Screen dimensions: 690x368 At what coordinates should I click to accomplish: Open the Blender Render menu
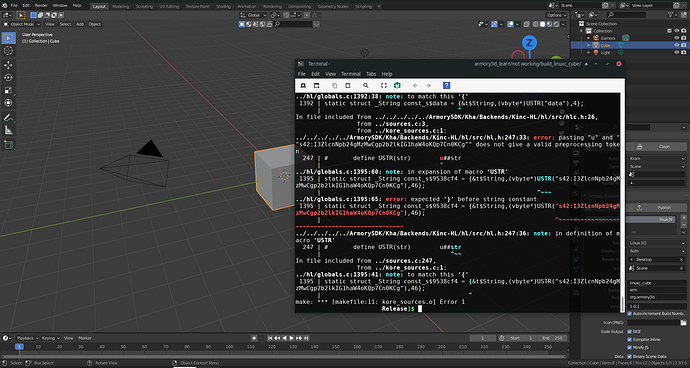click(x=41, y=6)
